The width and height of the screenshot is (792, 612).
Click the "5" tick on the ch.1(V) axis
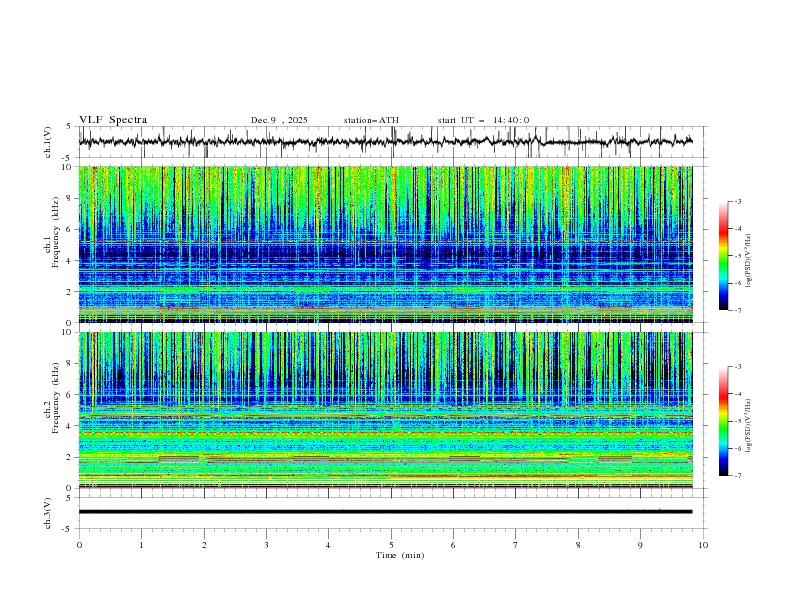click(x=69, y=127)
